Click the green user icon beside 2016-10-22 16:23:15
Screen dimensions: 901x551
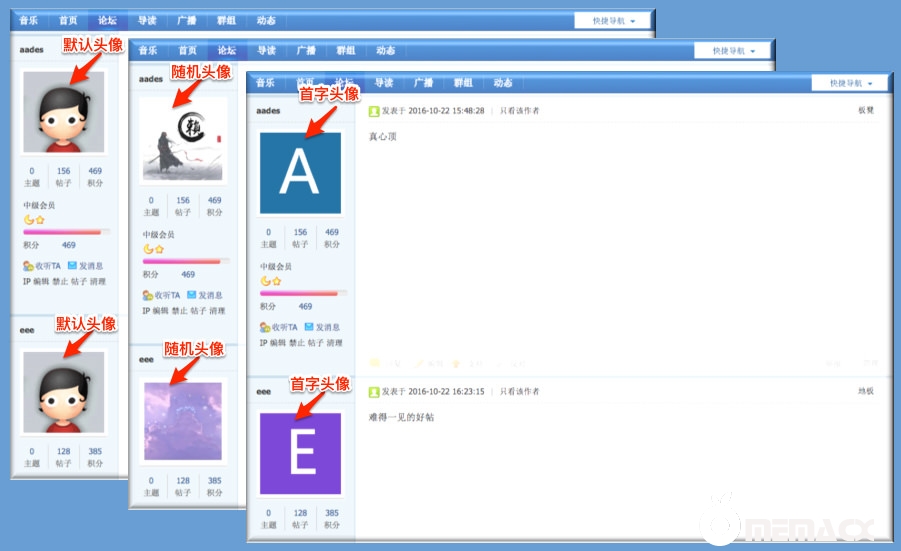point(374,392)
